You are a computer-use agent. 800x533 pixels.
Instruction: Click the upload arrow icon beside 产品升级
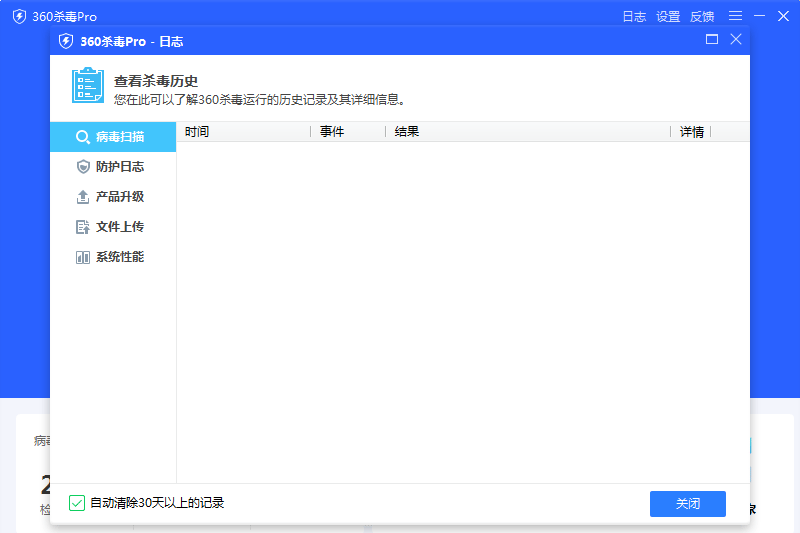click(83, 197)
